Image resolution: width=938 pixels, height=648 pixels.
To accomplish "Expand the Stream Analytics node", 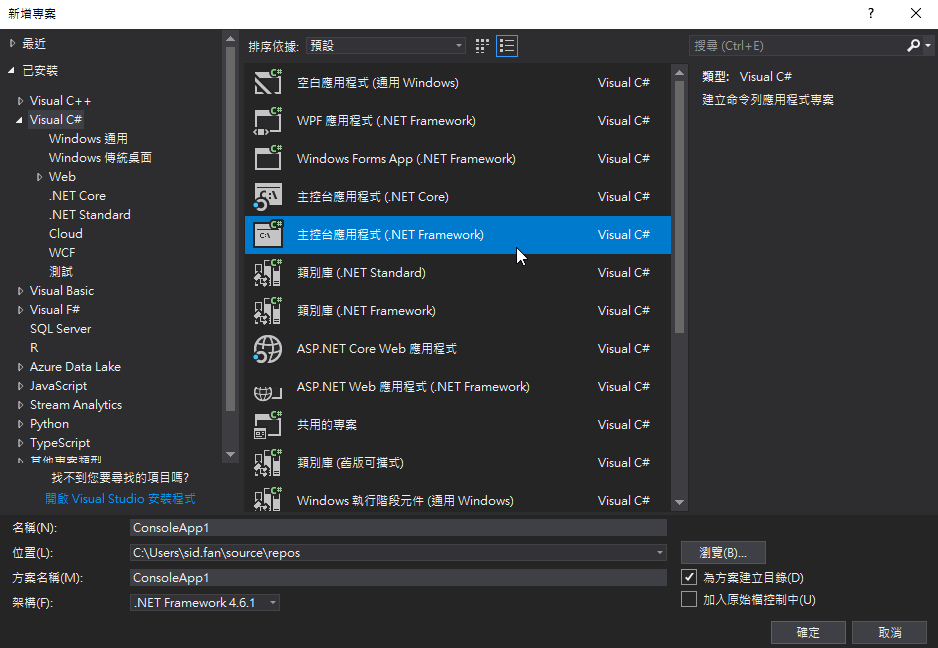I will tap(20, 405).
